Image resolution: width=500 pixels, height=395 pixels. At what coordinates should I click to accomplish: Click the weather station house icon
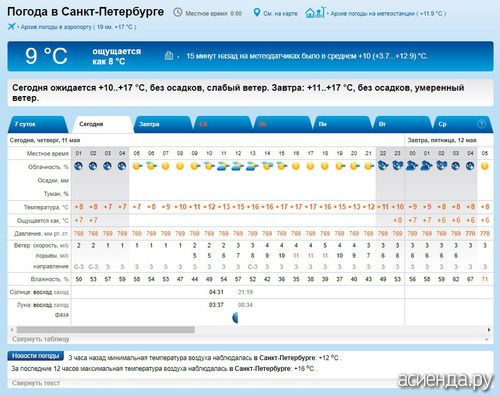coord(315,13)
